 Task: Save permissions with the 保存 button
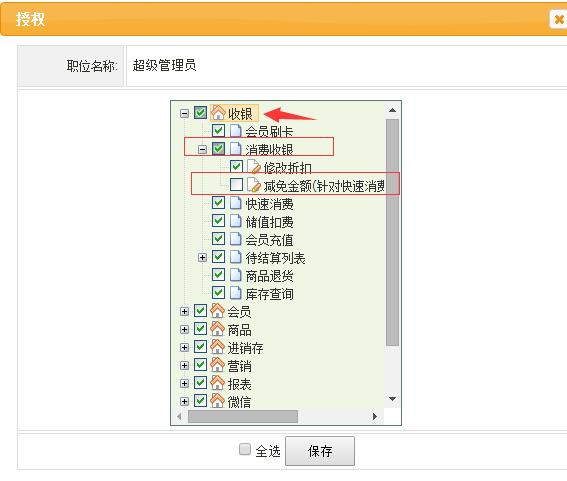[x=320, y=451]
